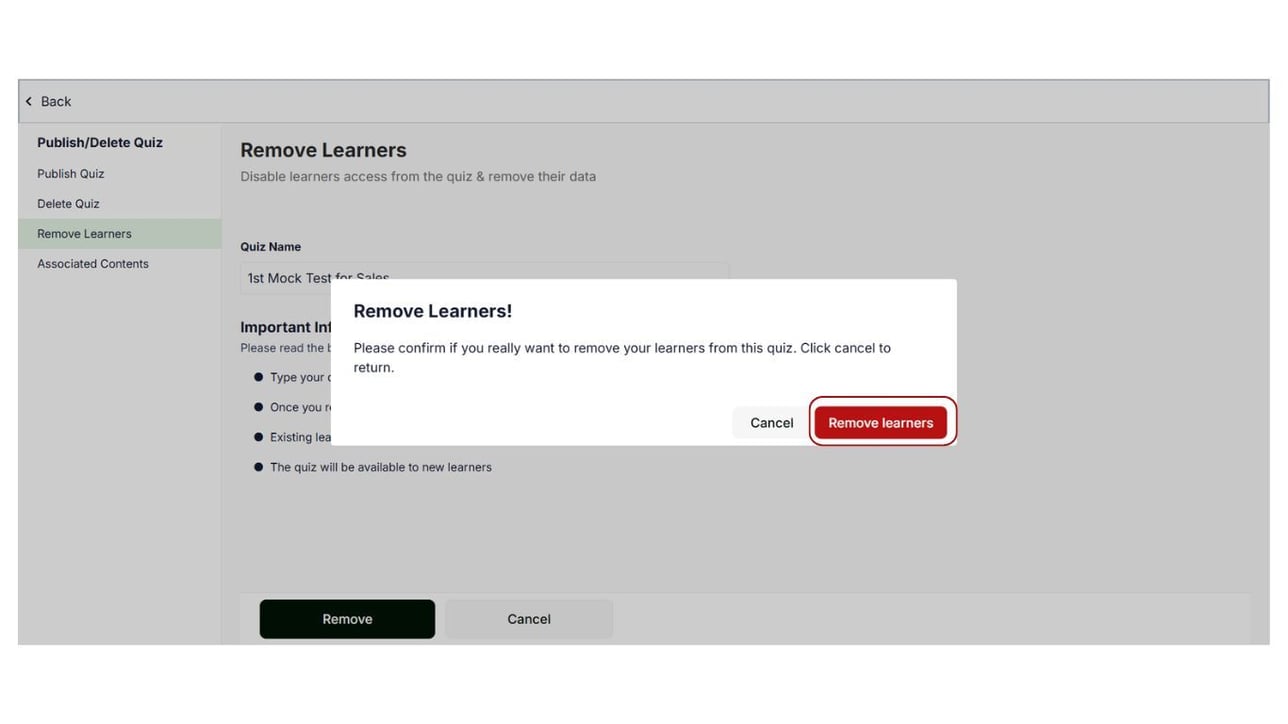This screenshot has height=724, width=1288.
Task: Click the 'Remove Learners!' dialog title
Action: [433, 311]
